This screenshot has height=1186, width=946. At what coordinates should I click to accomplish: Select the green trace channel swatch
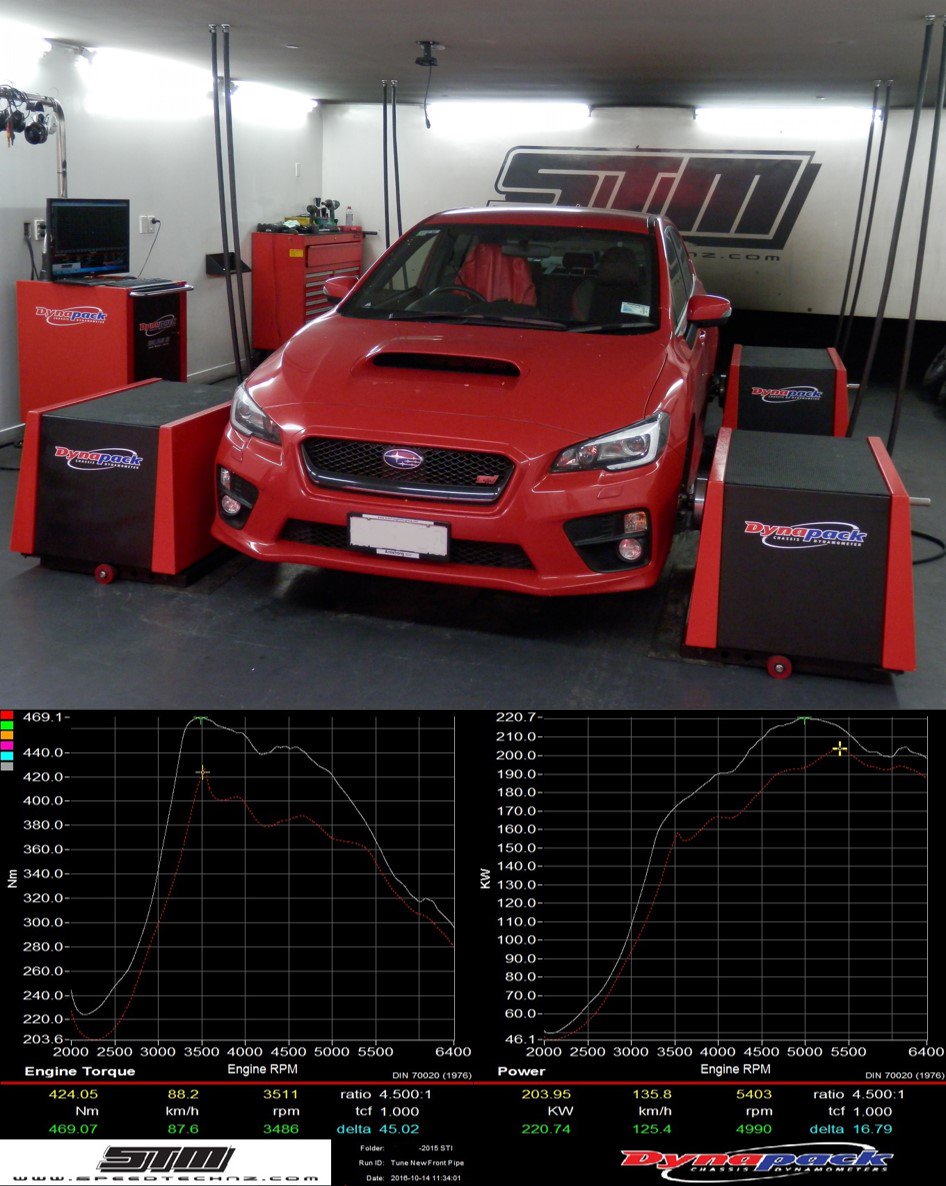[x=7, y=724]
